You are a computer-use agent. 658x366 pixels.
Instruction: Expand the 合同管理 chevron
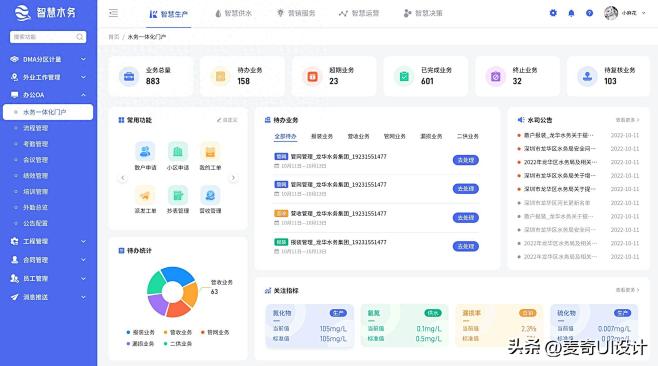click(83, 260)
